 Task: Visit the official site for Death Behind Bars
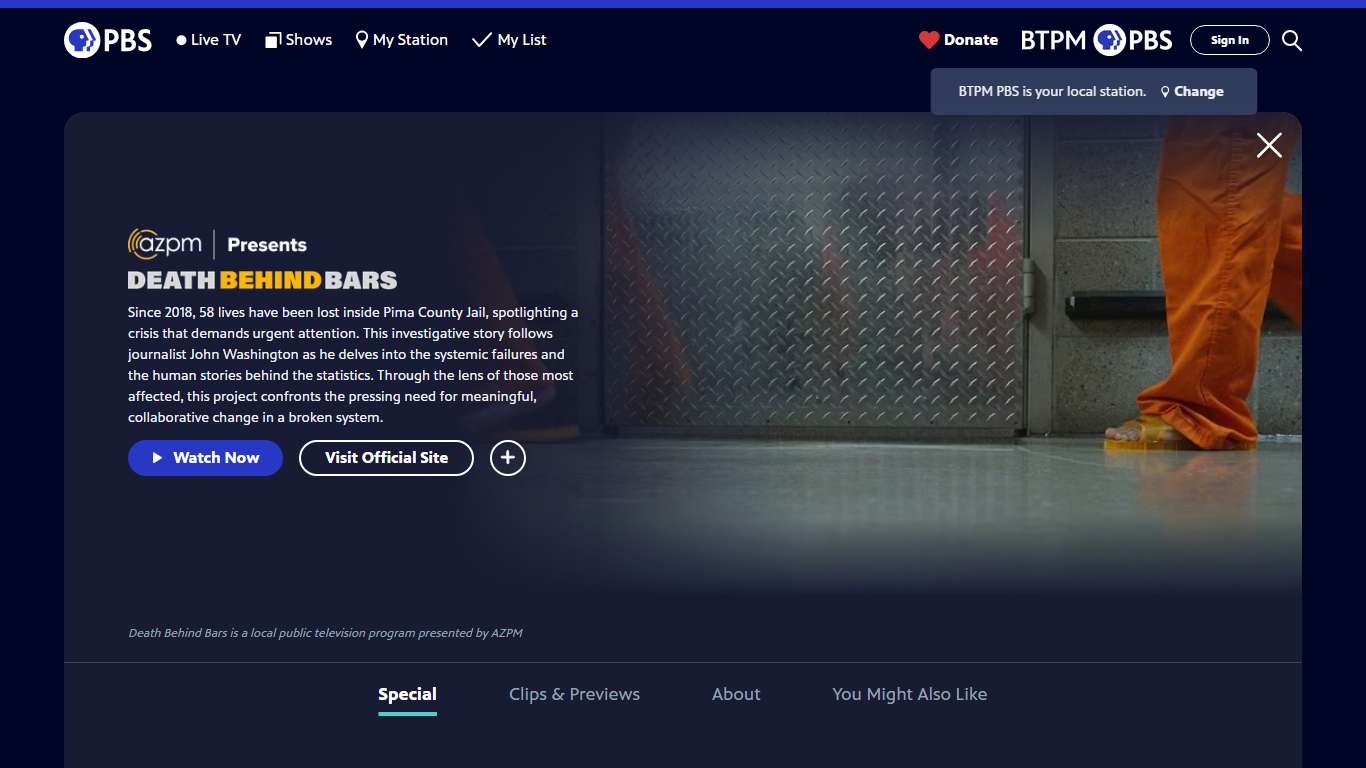(x=386, y=458)
